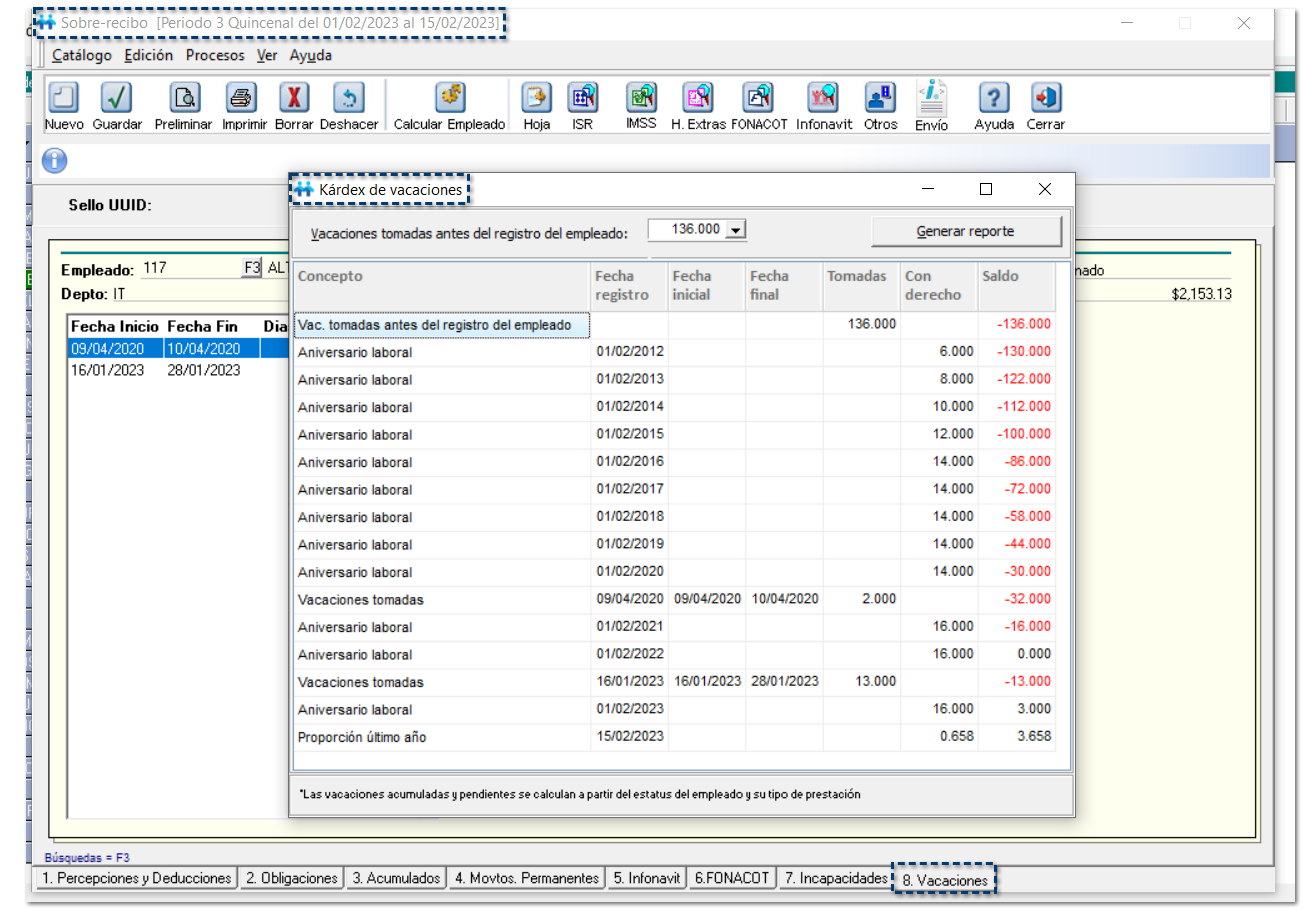The height and width of the screenshot is (911, 1304).
Task: Open the Catálogo menu
Action: (x=82, y=55)
